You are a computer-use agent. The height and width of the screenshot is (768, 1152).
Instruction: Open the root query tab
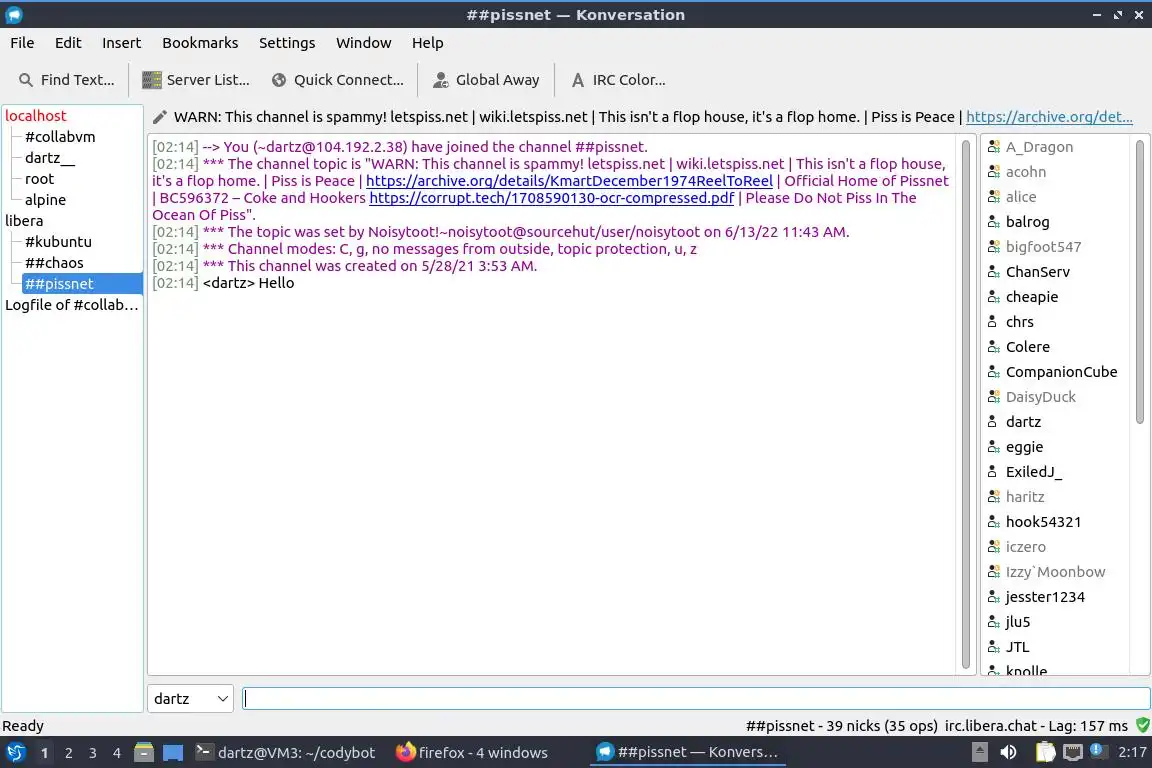(x=39, y=179)
